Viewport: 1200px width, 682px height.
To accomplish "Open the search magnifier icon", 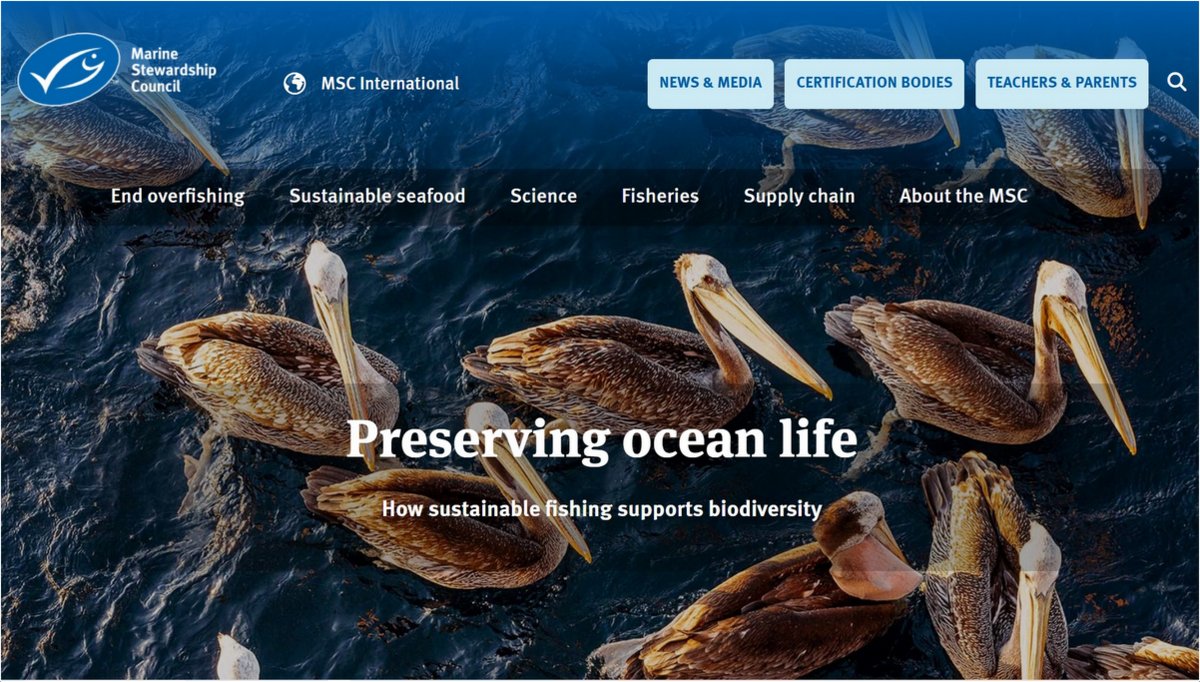I will (1177, 82).
